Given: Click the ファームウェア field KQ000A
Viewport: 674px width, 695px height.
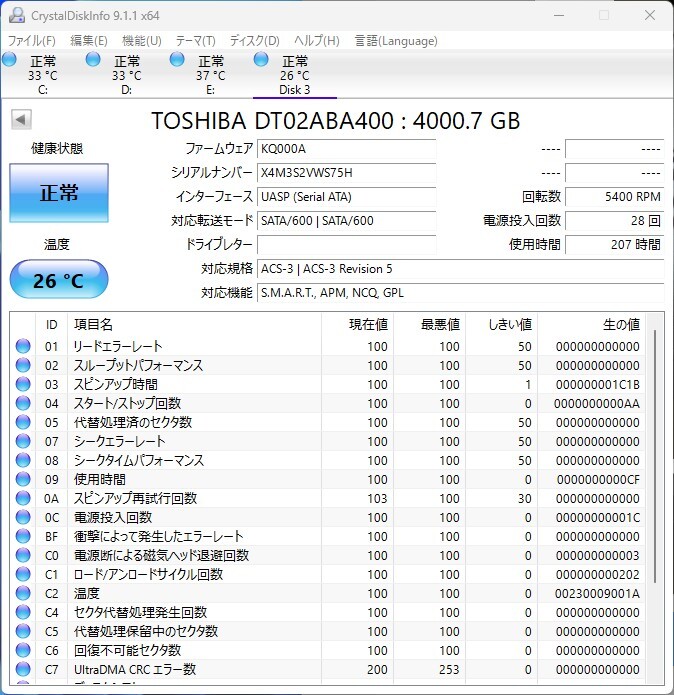Looking at the screenshot, I should pyautogui.click(x=347, y=149).
